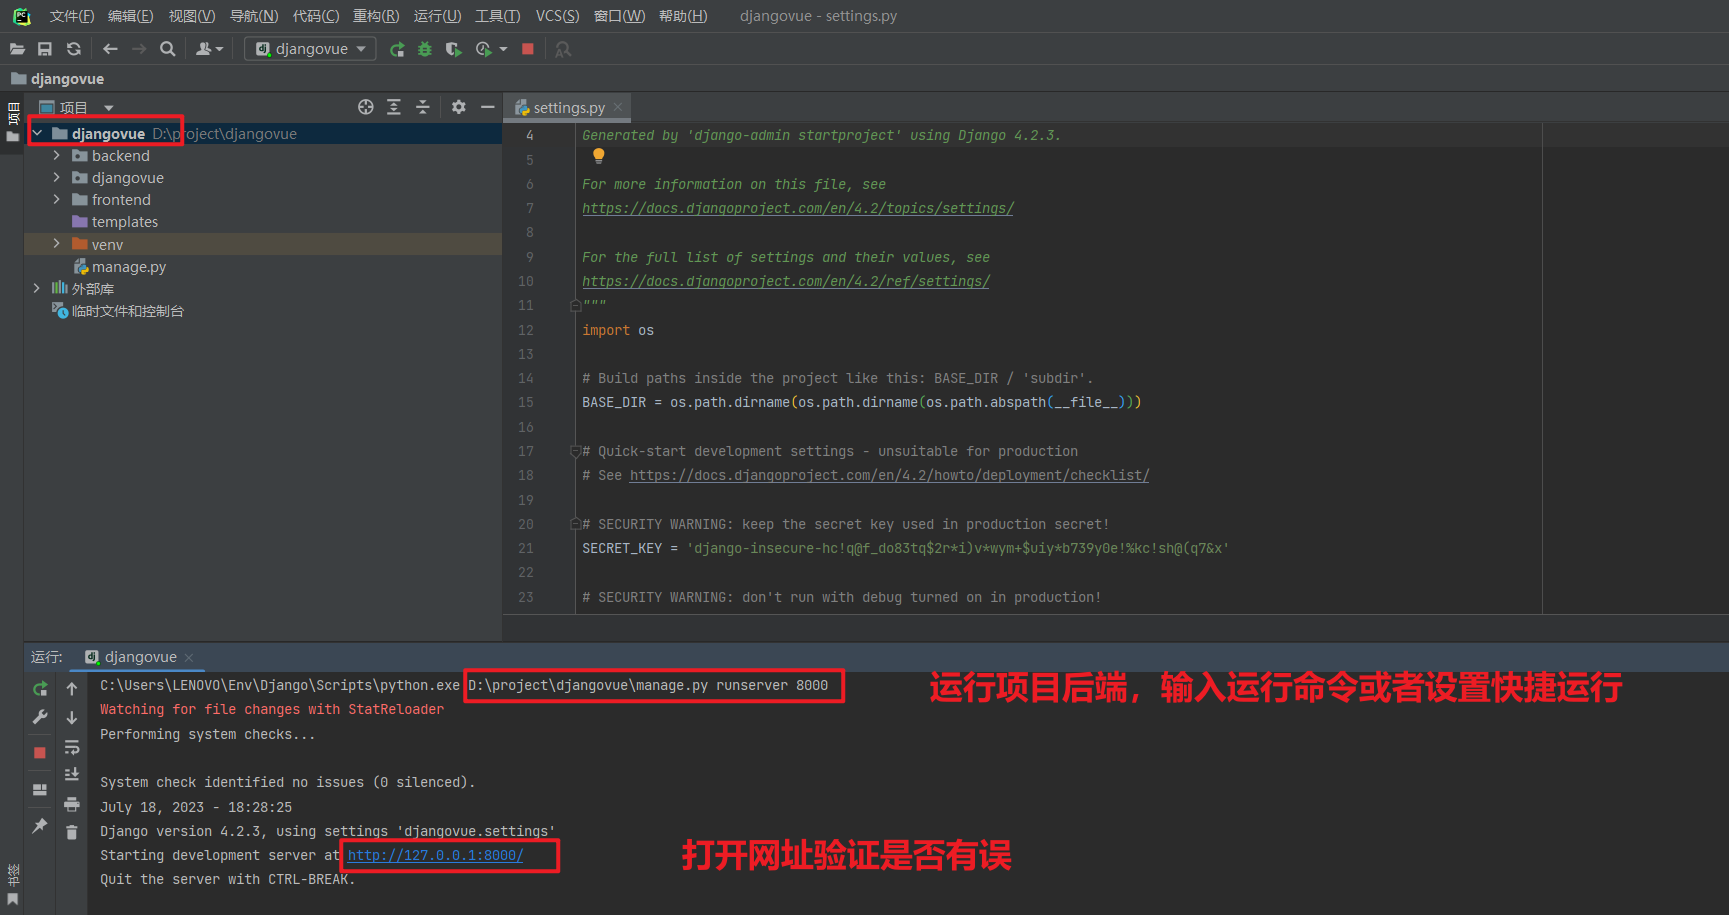Save all files using the floppy icon

click(45, 49)
